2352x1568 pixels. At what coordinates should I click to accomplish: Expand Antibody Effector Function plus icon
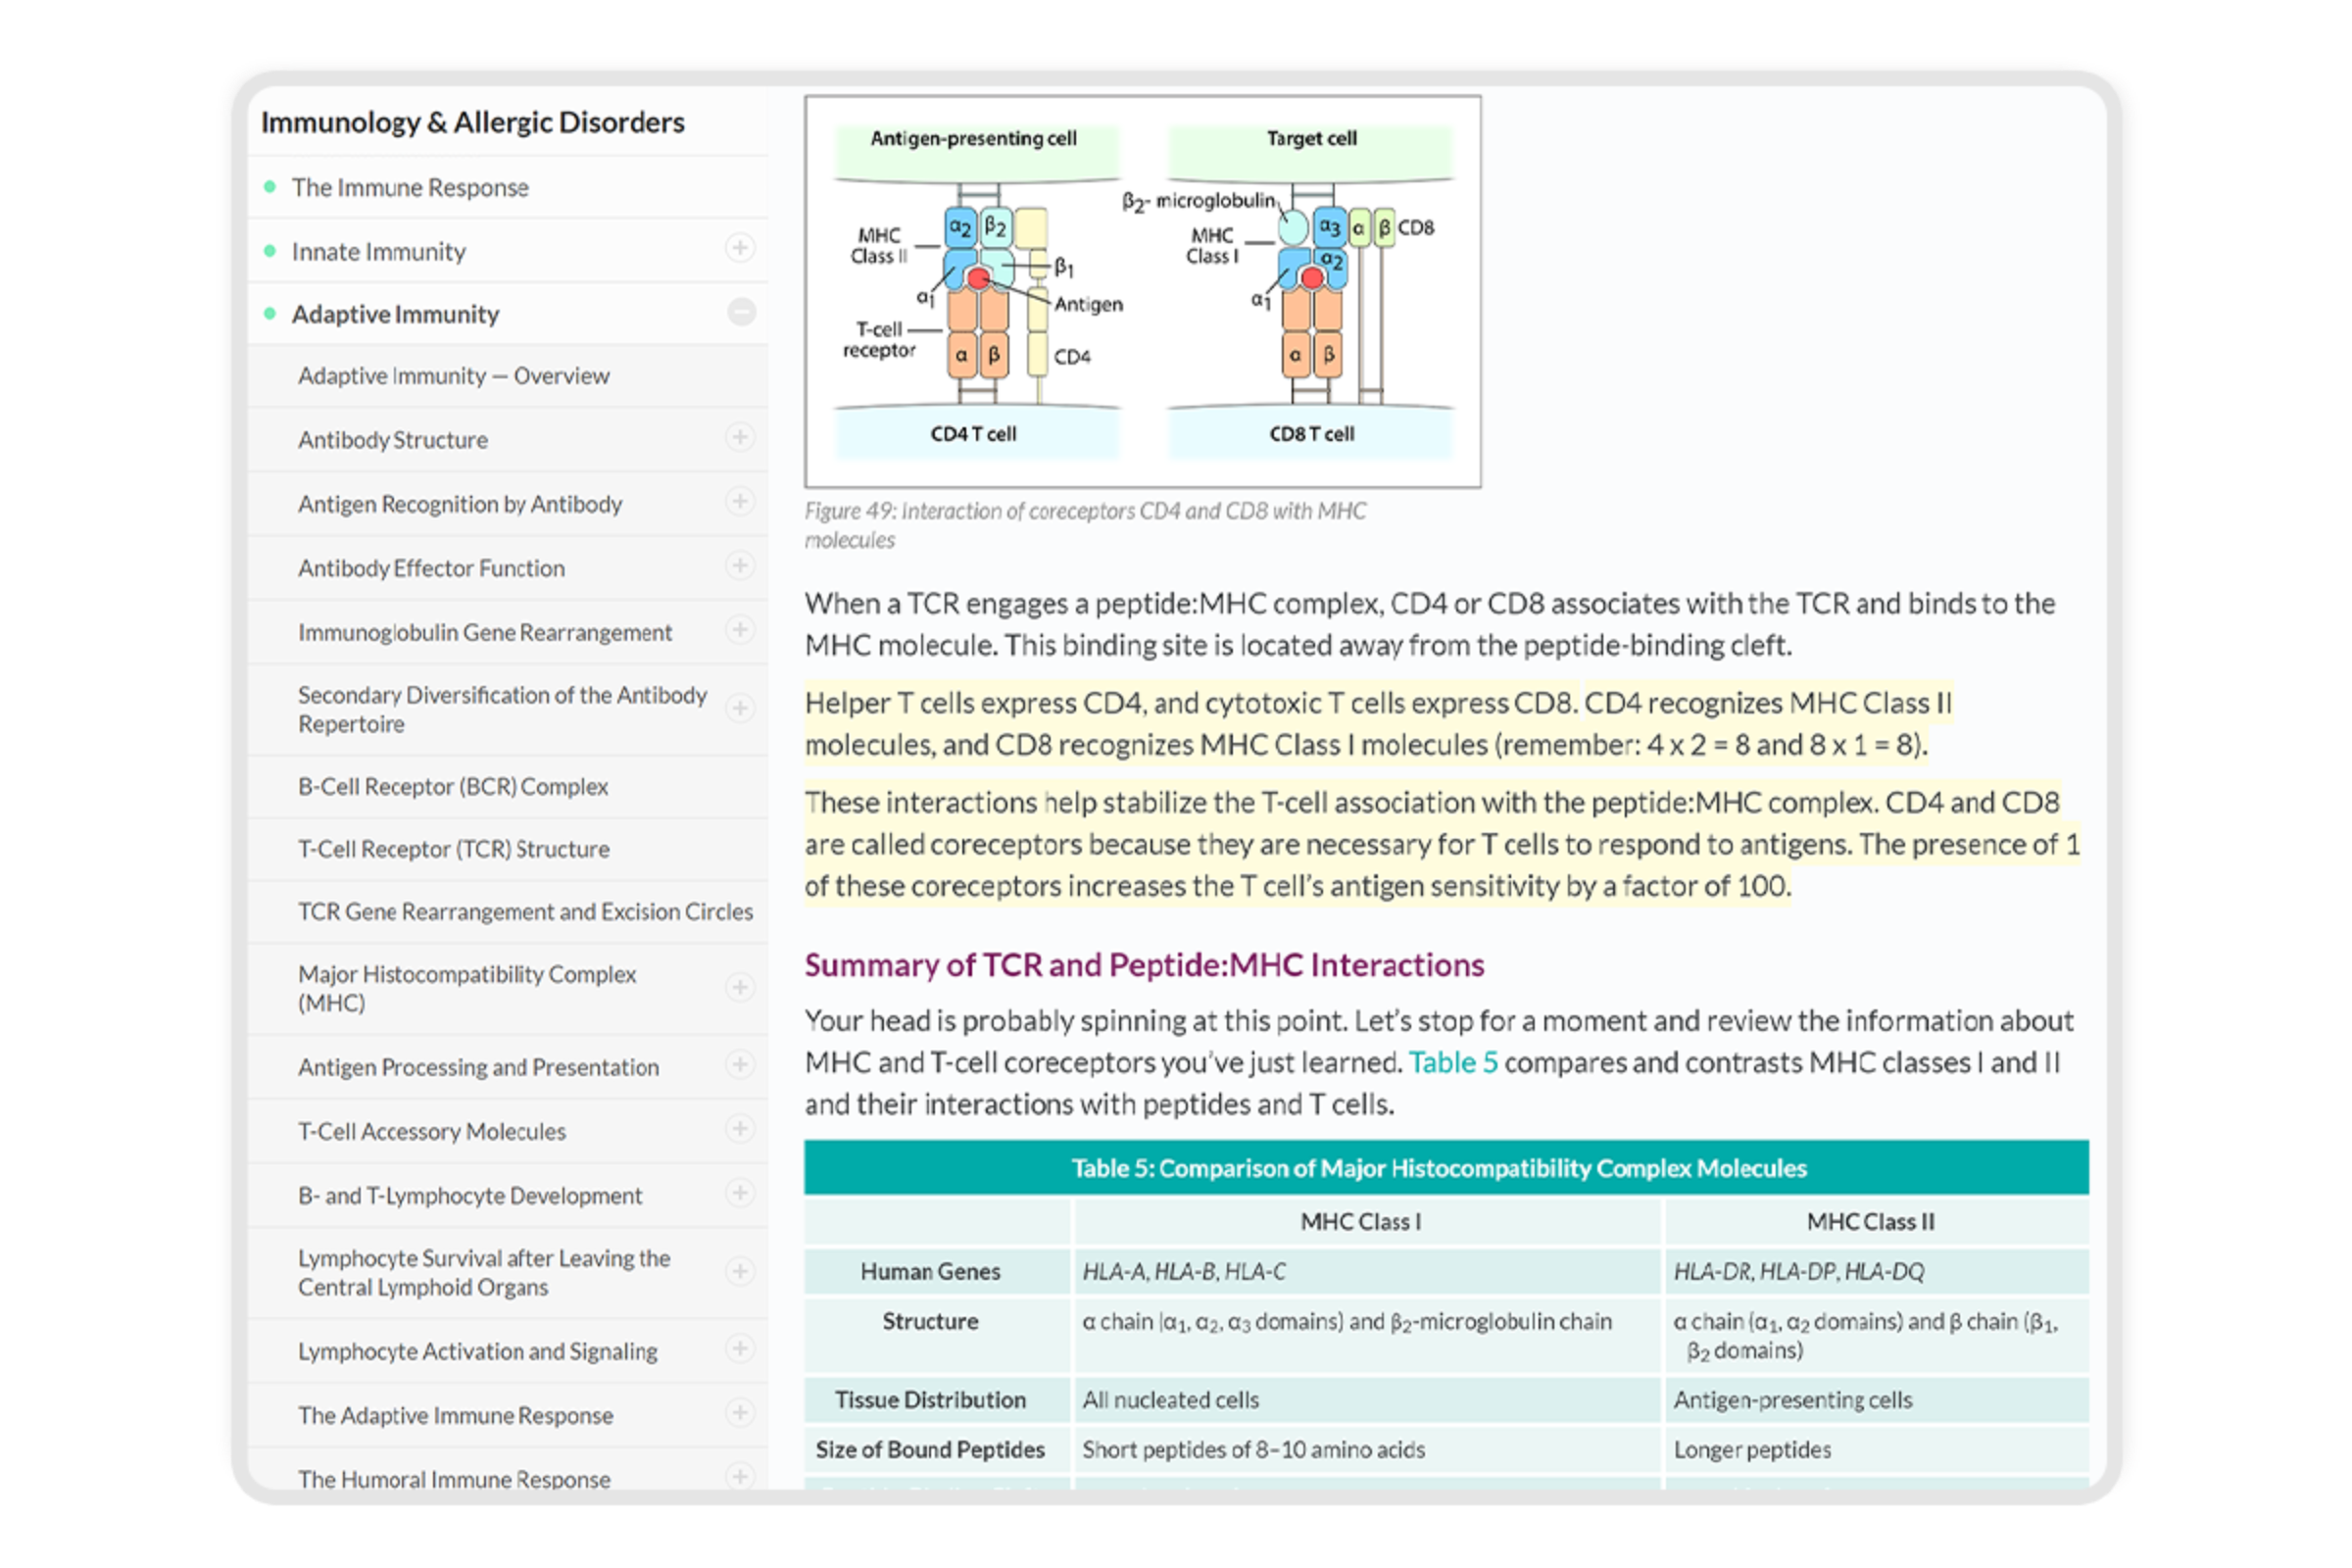coord(739,565)
